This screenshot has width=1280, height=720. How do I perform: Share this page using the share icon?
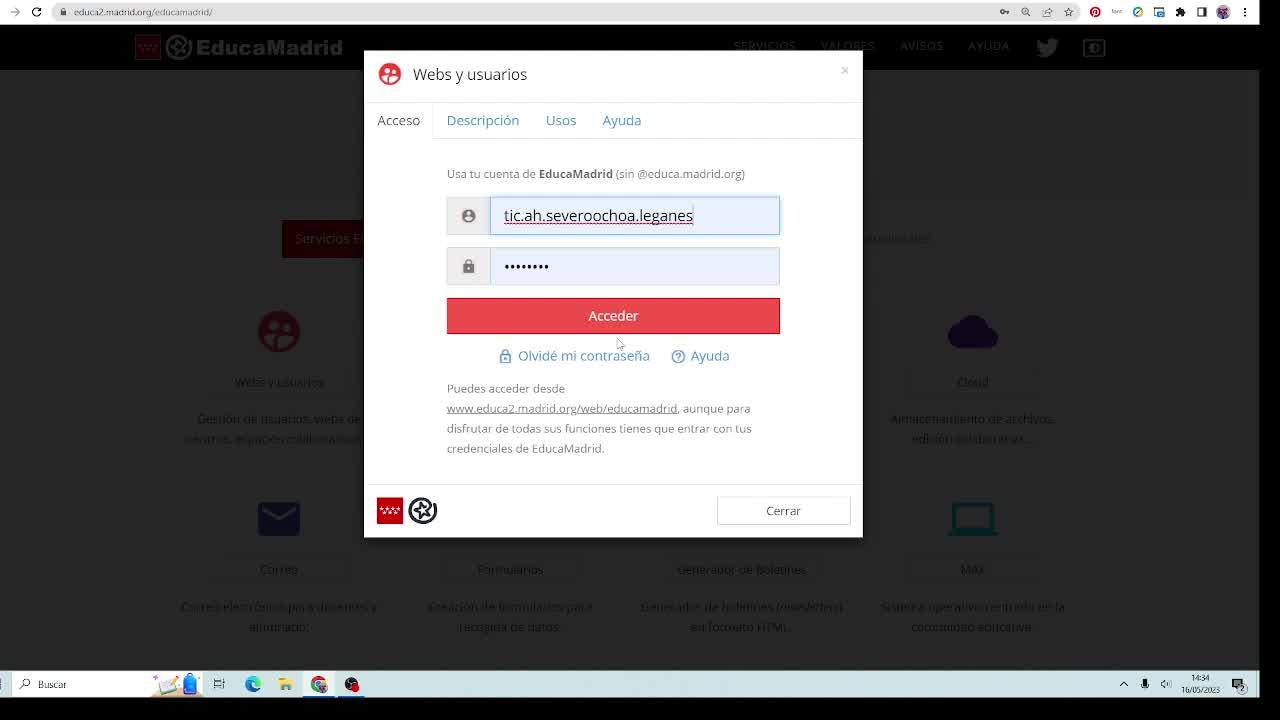pos(1047,12)
